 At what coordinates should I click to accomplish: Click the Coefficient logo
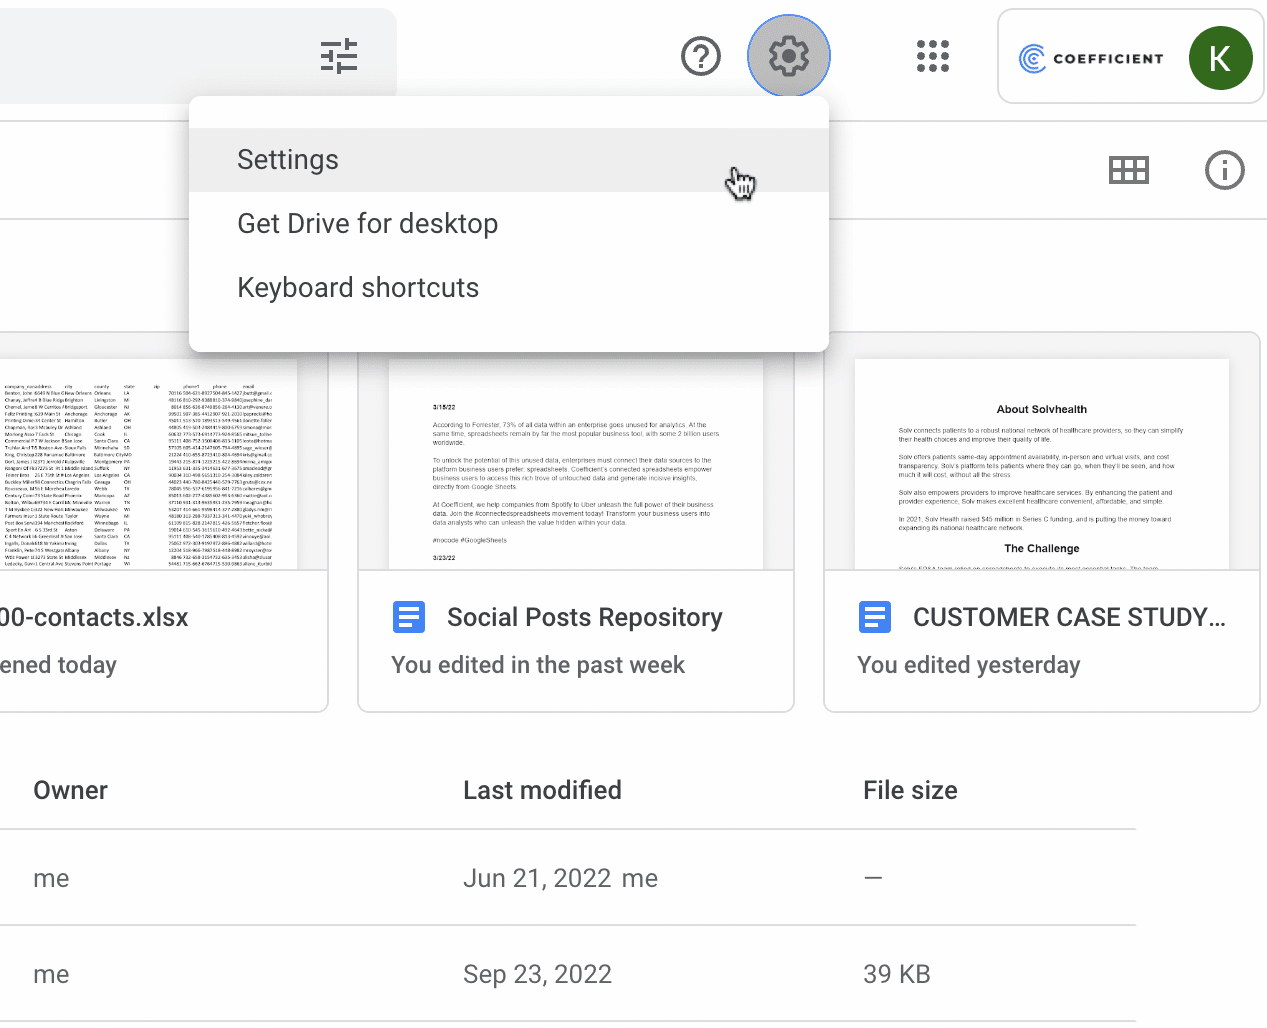[1091, 58]
